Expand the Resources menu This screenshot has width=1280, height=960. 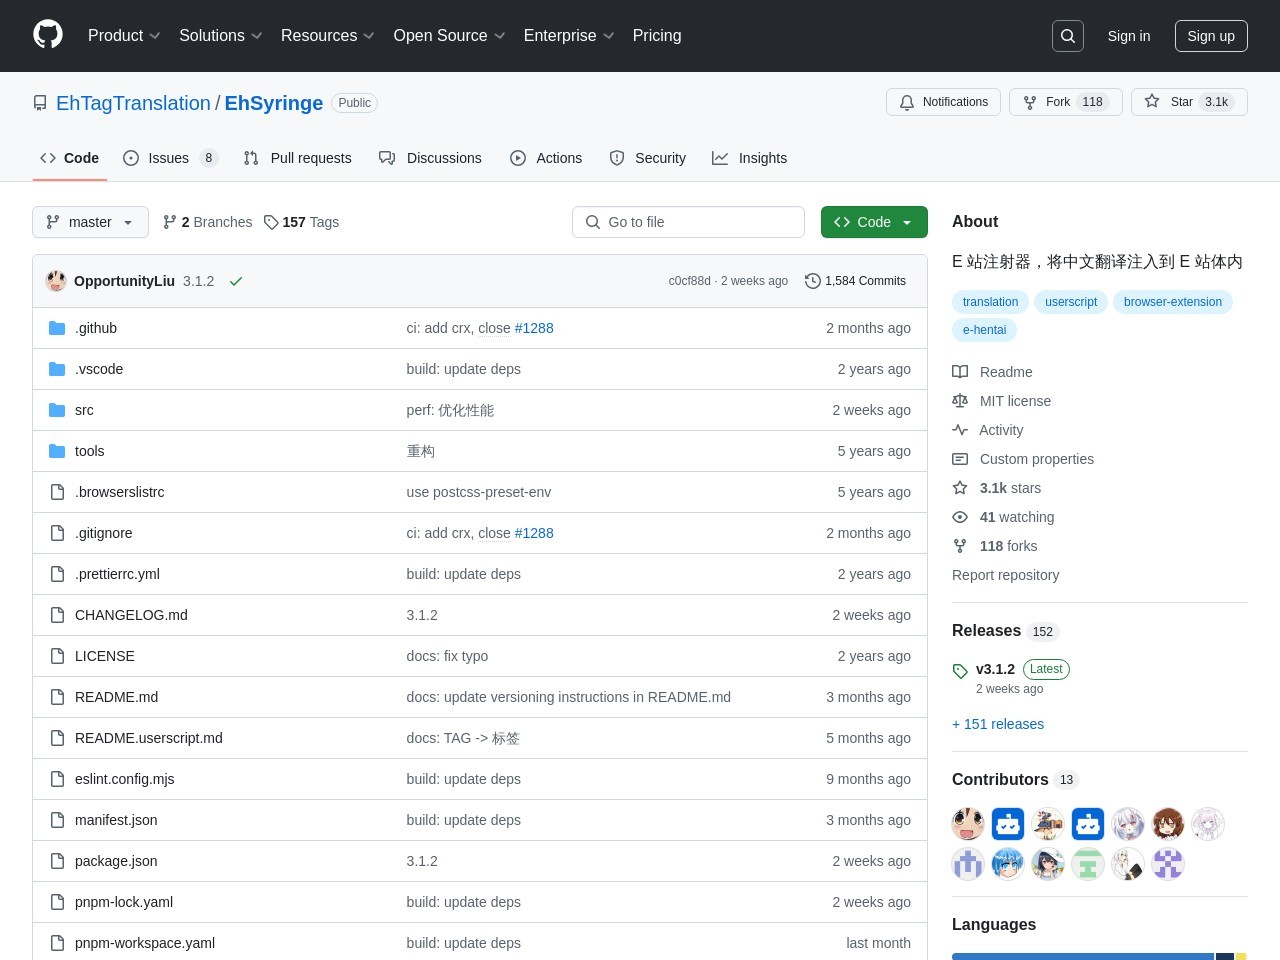pos(328,36)
